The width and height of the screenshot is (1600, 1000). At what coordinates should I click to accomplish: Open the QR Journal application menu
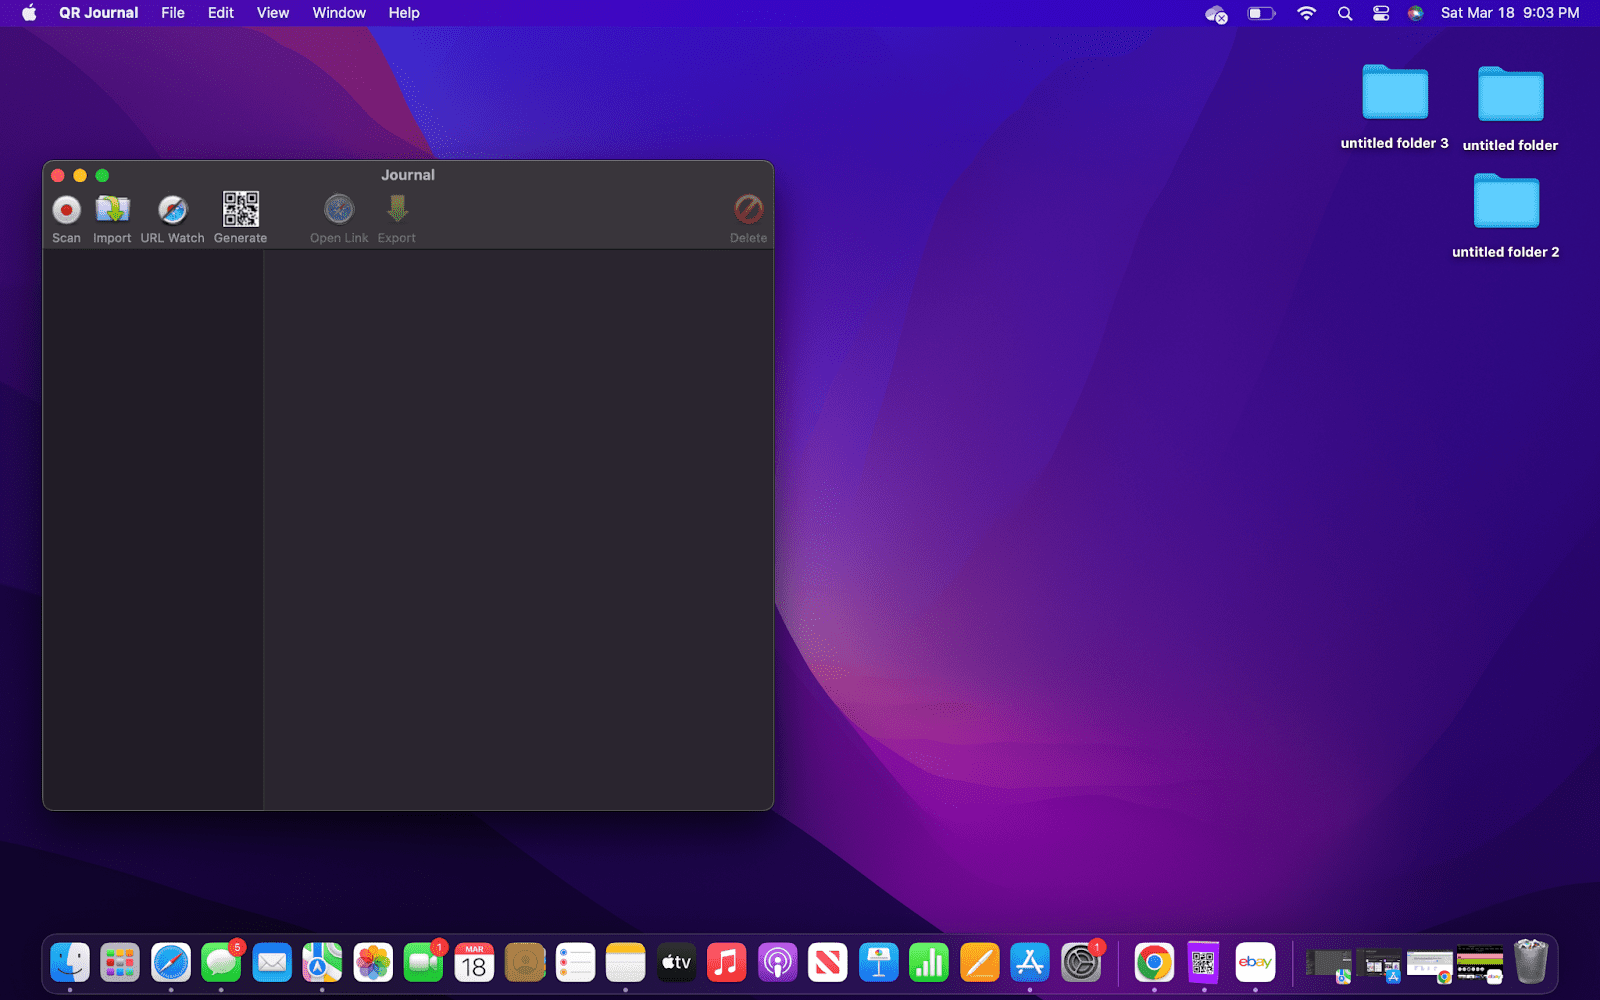[98, 13]
